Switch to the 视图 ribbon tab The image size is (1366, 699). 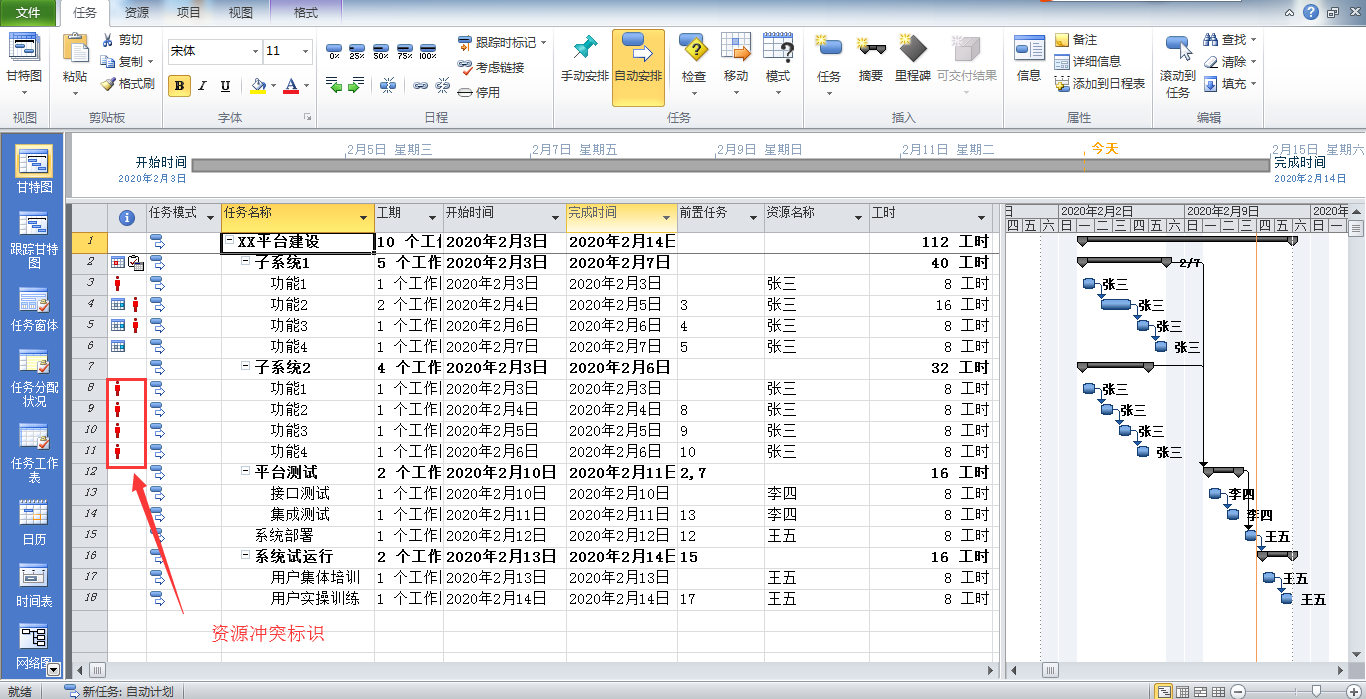pyautogui.click(x=240, y=13)
